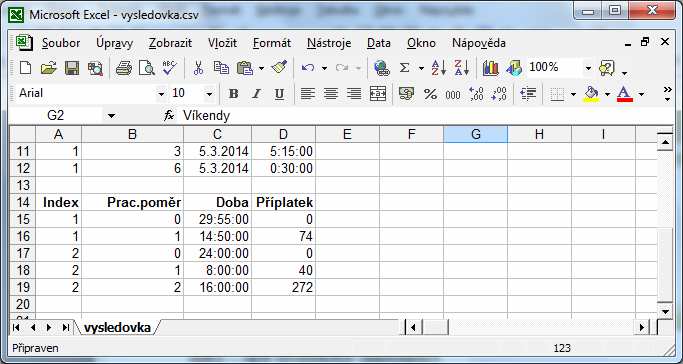Select the vysledovka sheet tab
This screenshot has width=683, height=364.
(117, 327)
